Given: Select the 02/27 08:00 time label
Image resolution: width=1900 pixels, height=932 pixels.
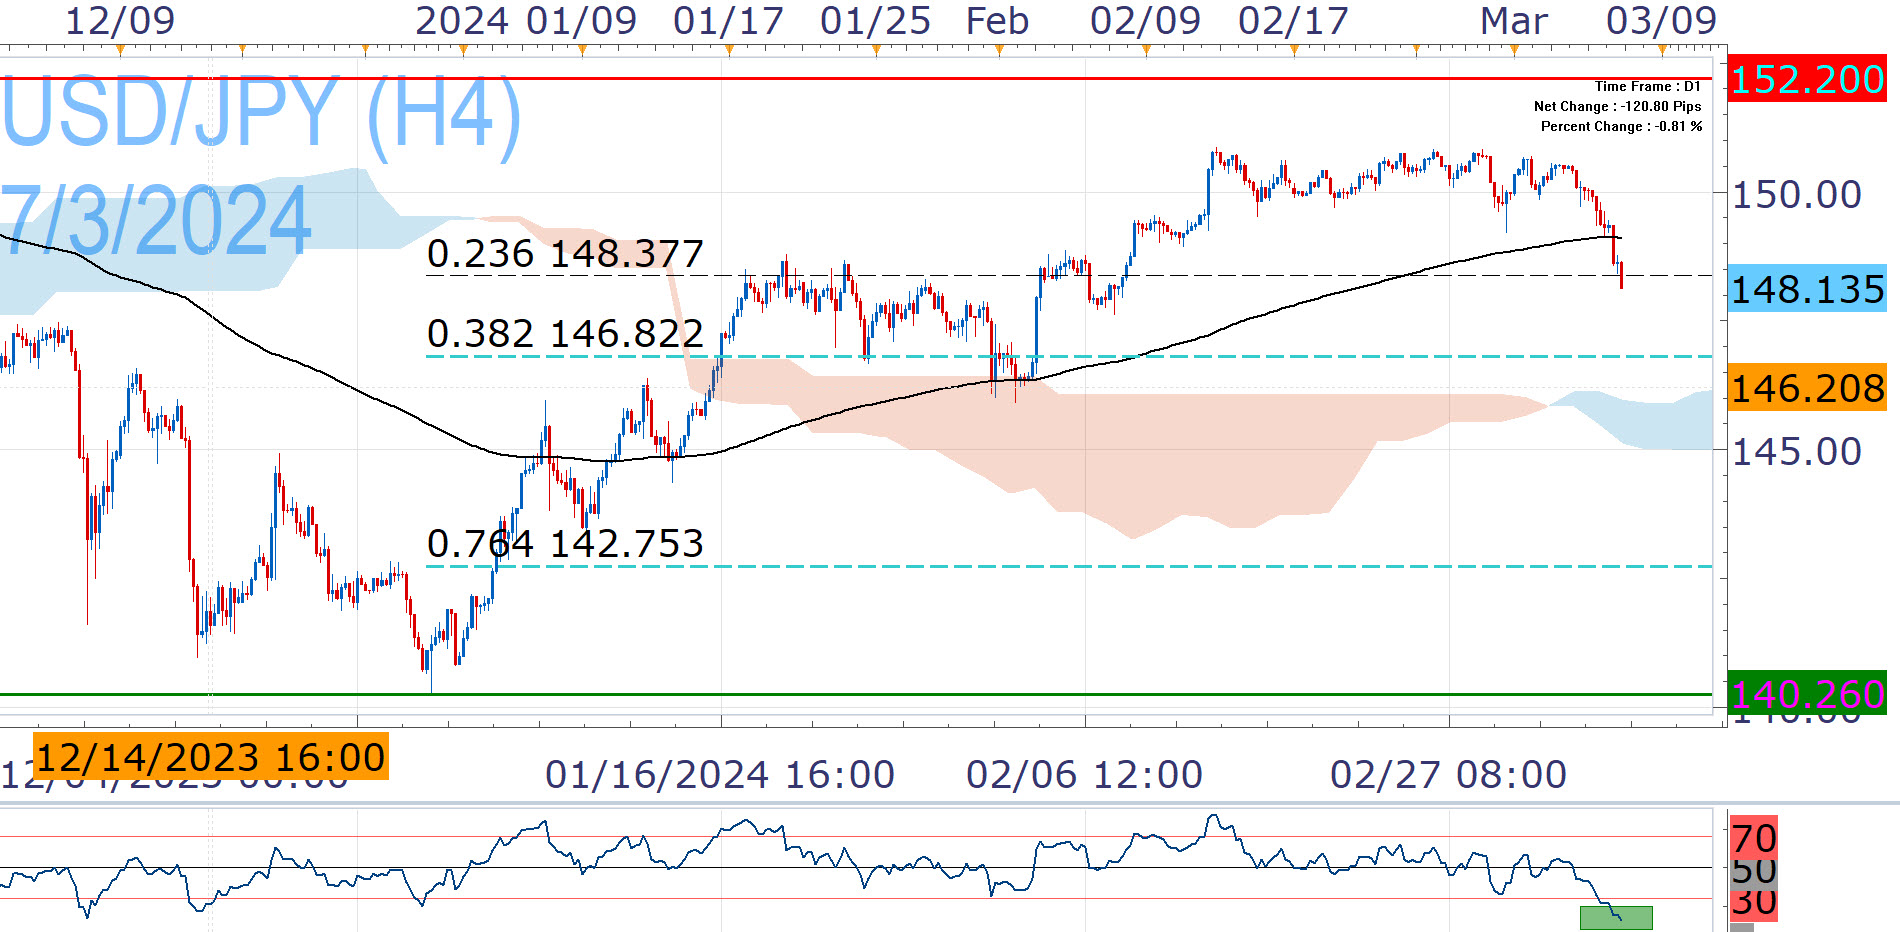Looking at the screenshot, I should tap(1448, 775).
